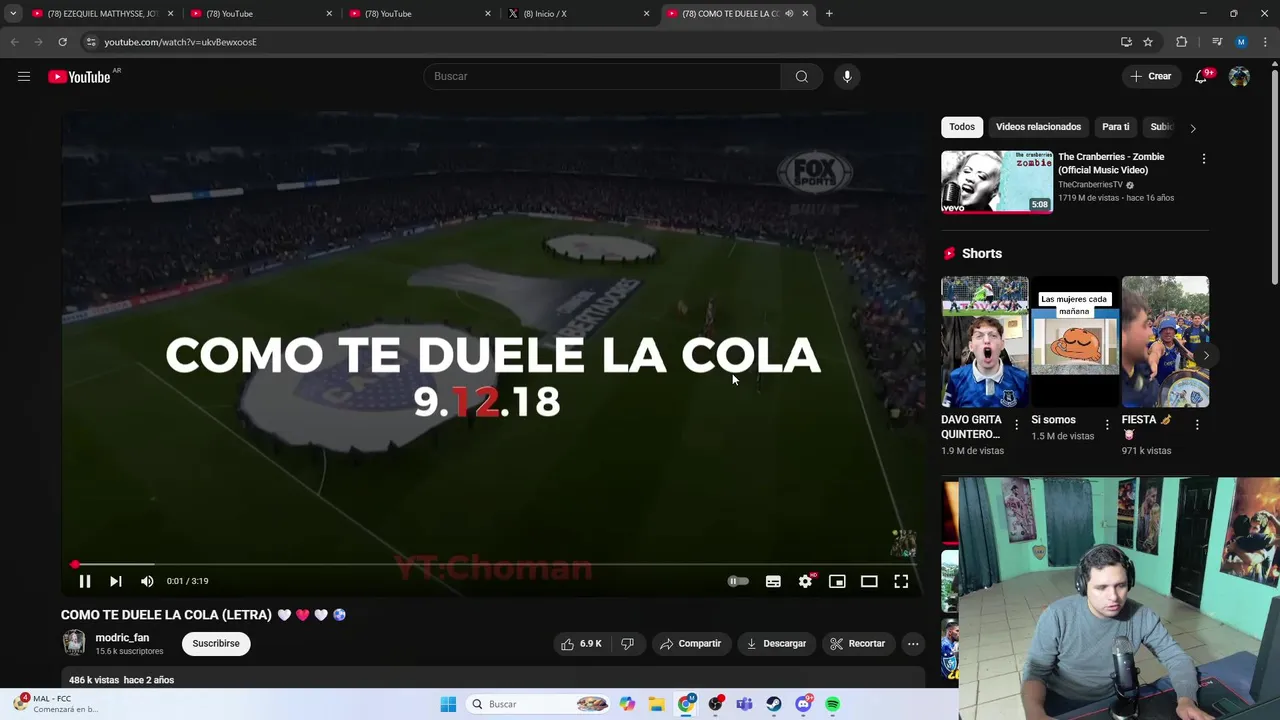Click the modric_fan channel avatar
The width and height of the screenshot is (1280, 720).
click(74, 643)
